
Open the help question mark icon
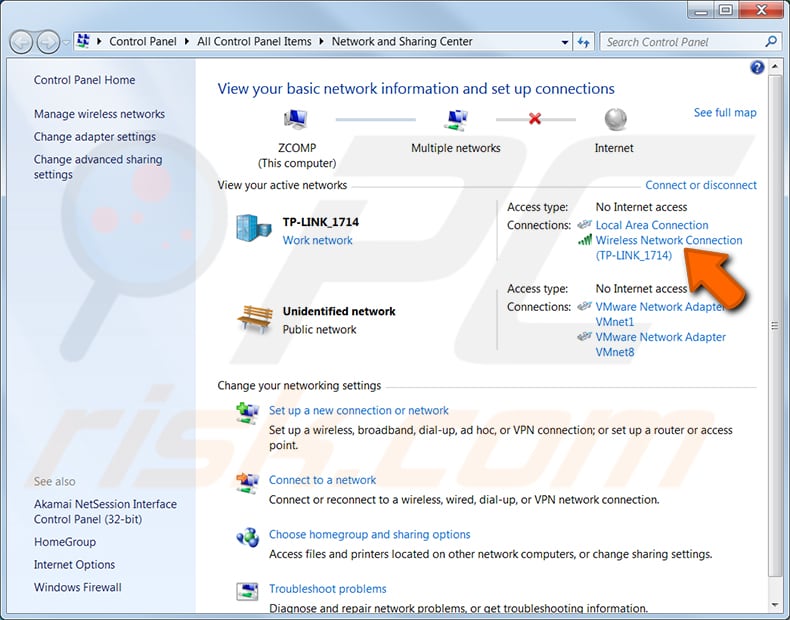click(757, 68)
